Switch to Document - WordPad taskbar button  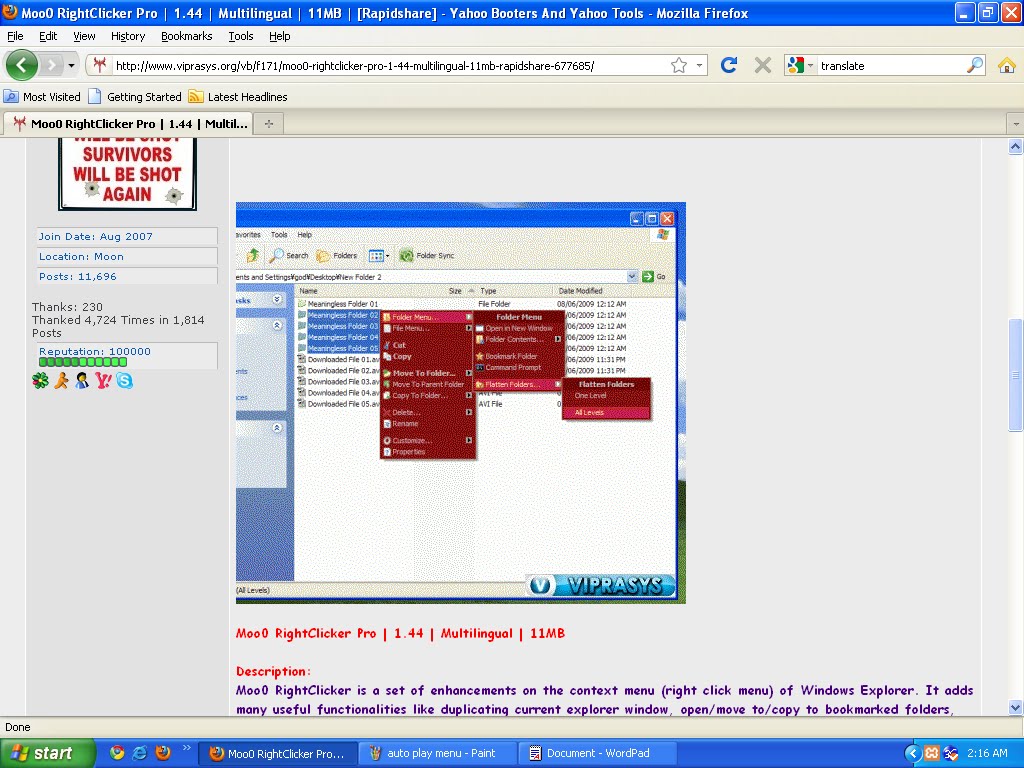598,754
